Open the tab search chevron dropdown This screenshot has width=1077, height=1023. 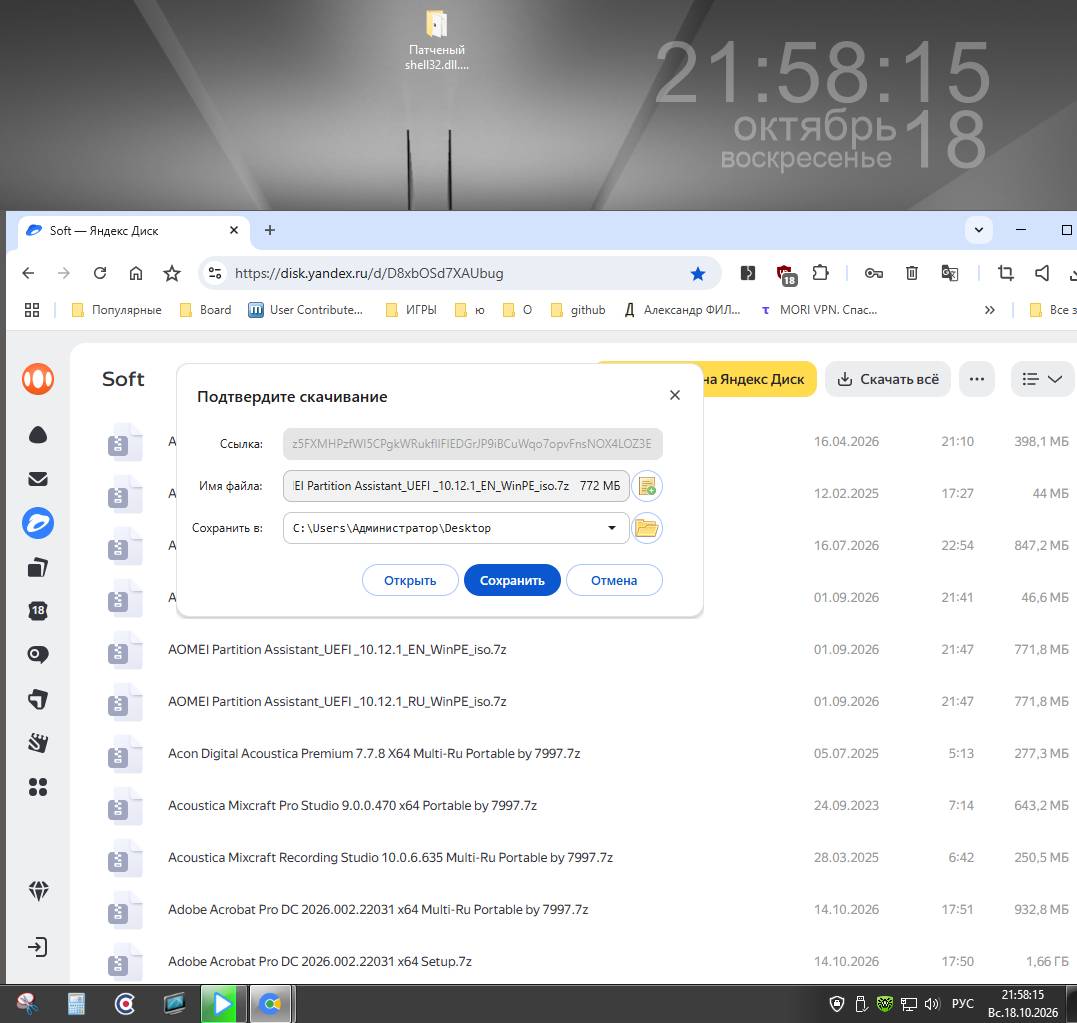tap(979, 230)
